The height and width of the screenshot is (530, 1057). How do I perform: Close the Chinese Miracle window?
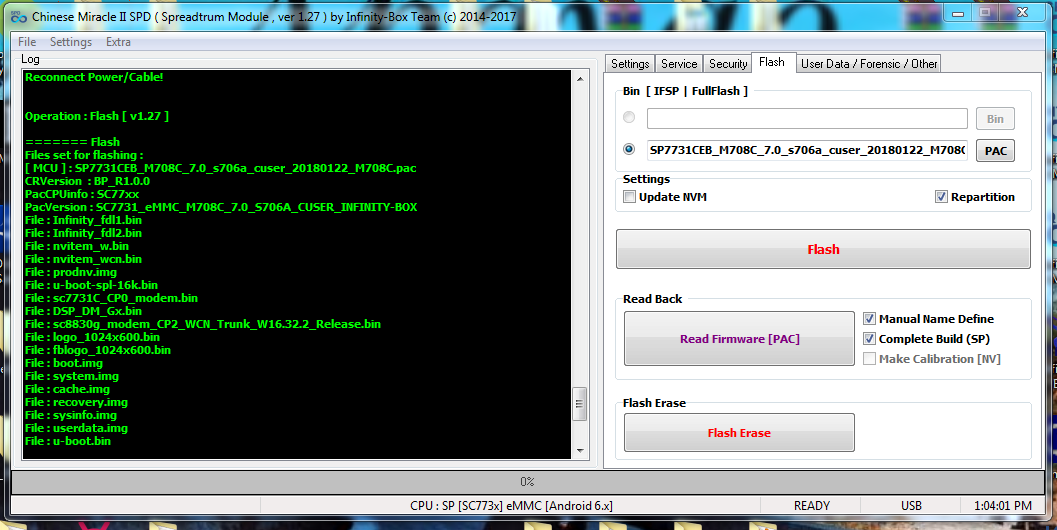pos(1022,13)
